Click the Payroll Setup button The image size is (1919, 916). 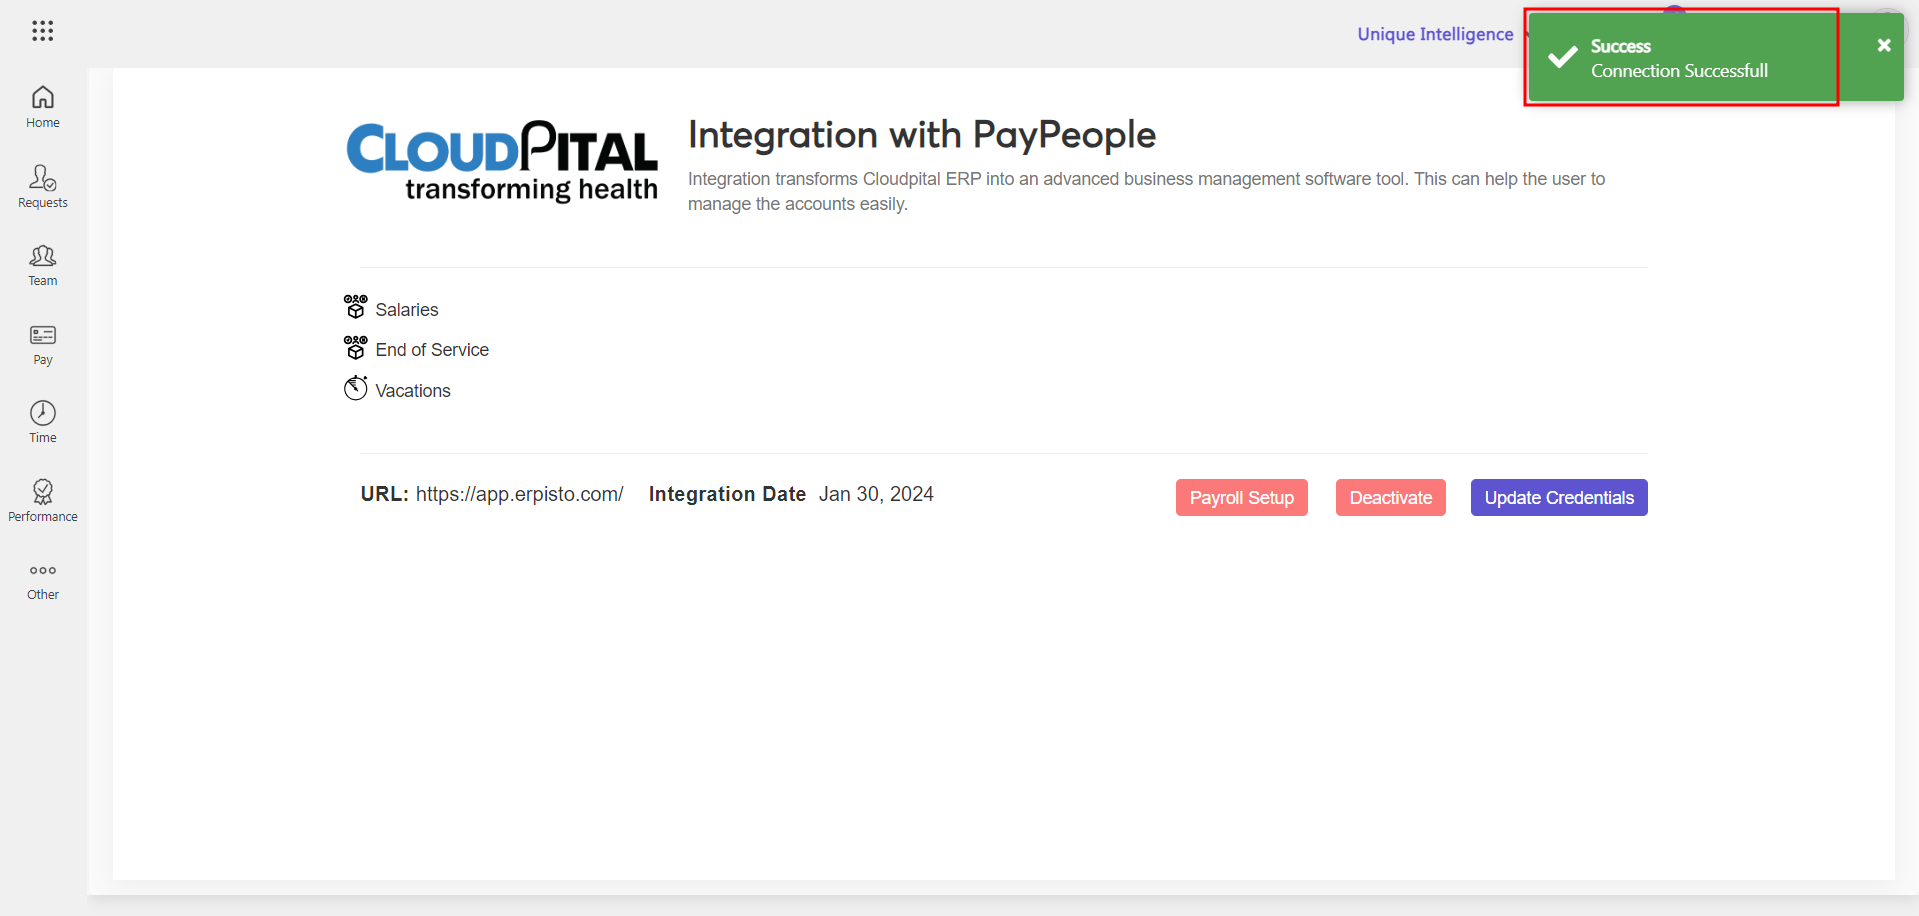1241,498
